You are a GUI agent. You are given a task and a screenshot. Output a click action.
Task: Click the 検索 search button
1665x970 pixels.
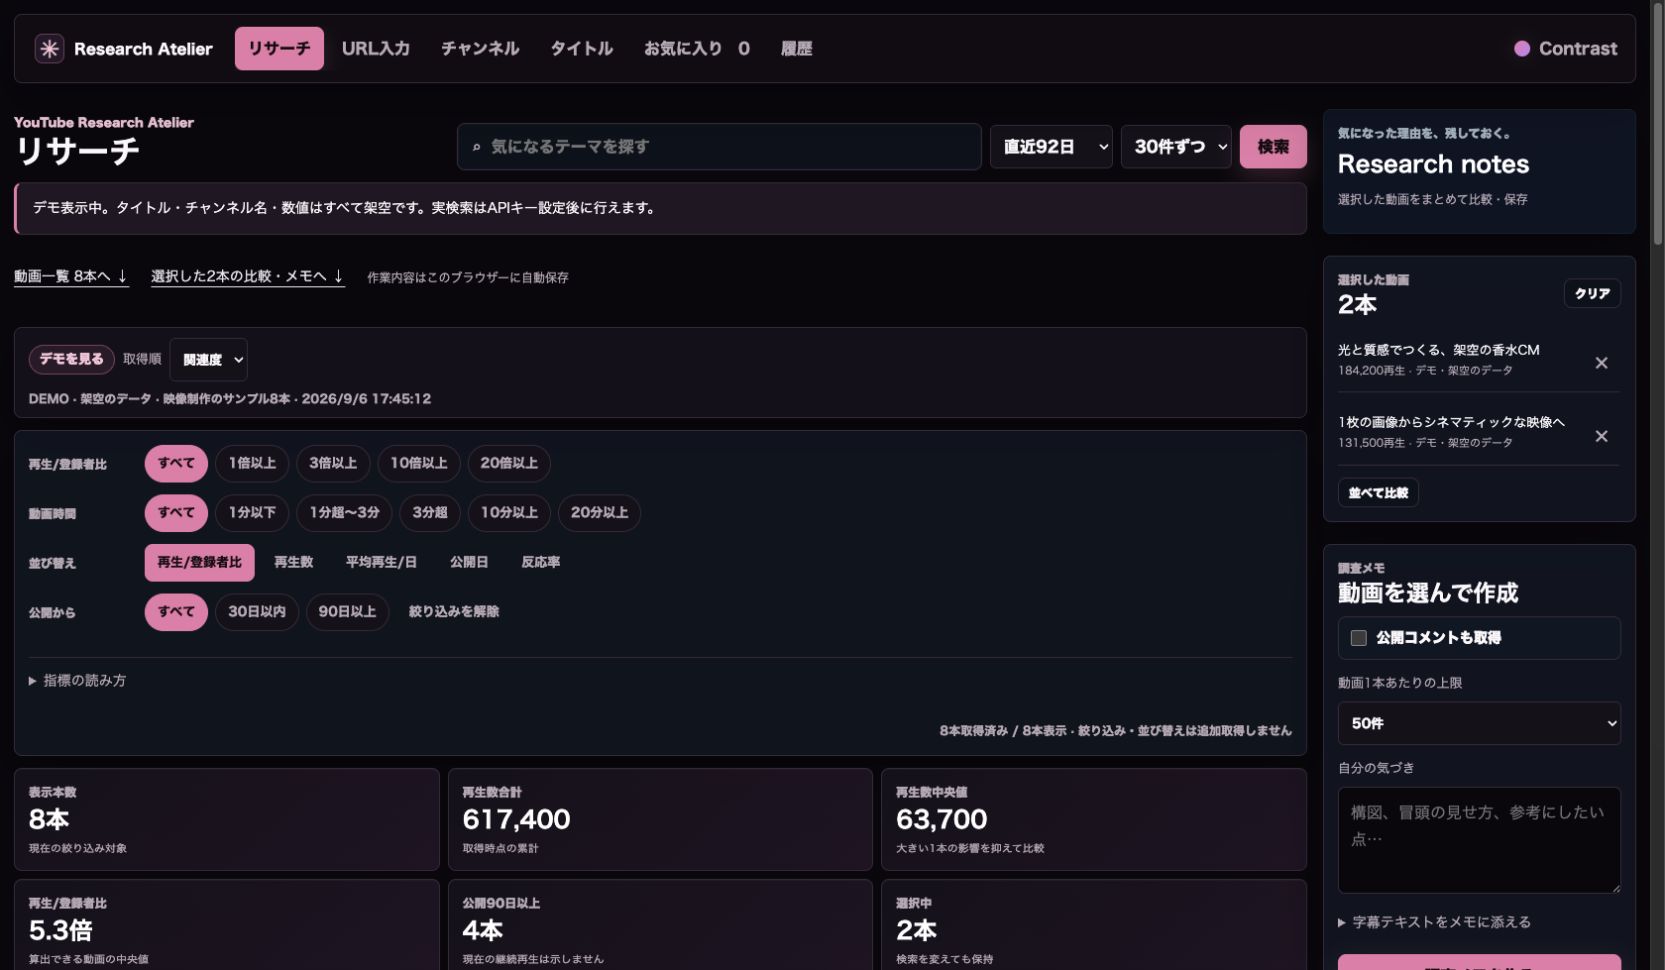1273,147
